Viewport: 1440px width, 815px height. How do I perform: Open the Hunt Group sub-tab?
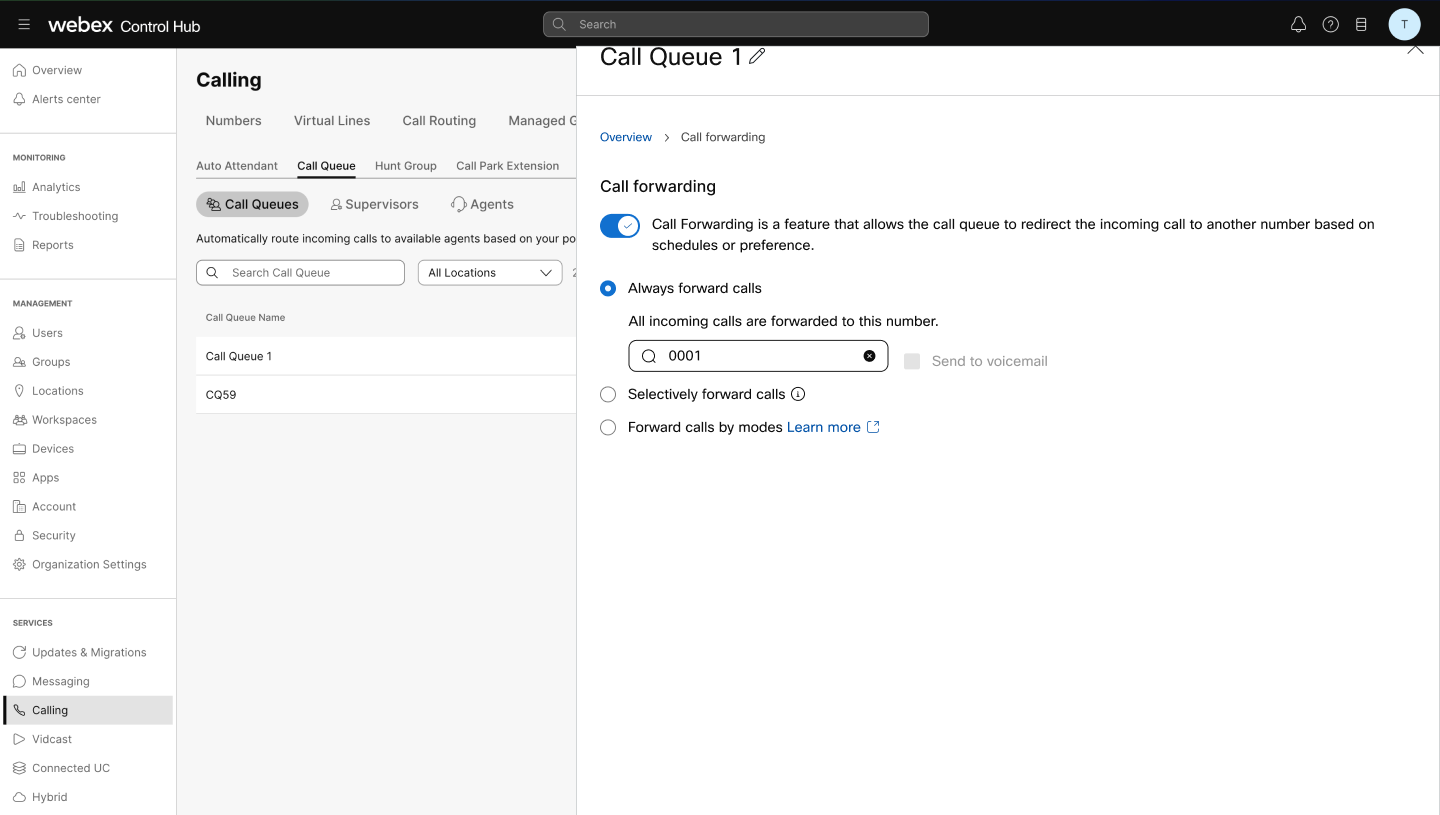[406, 166]
